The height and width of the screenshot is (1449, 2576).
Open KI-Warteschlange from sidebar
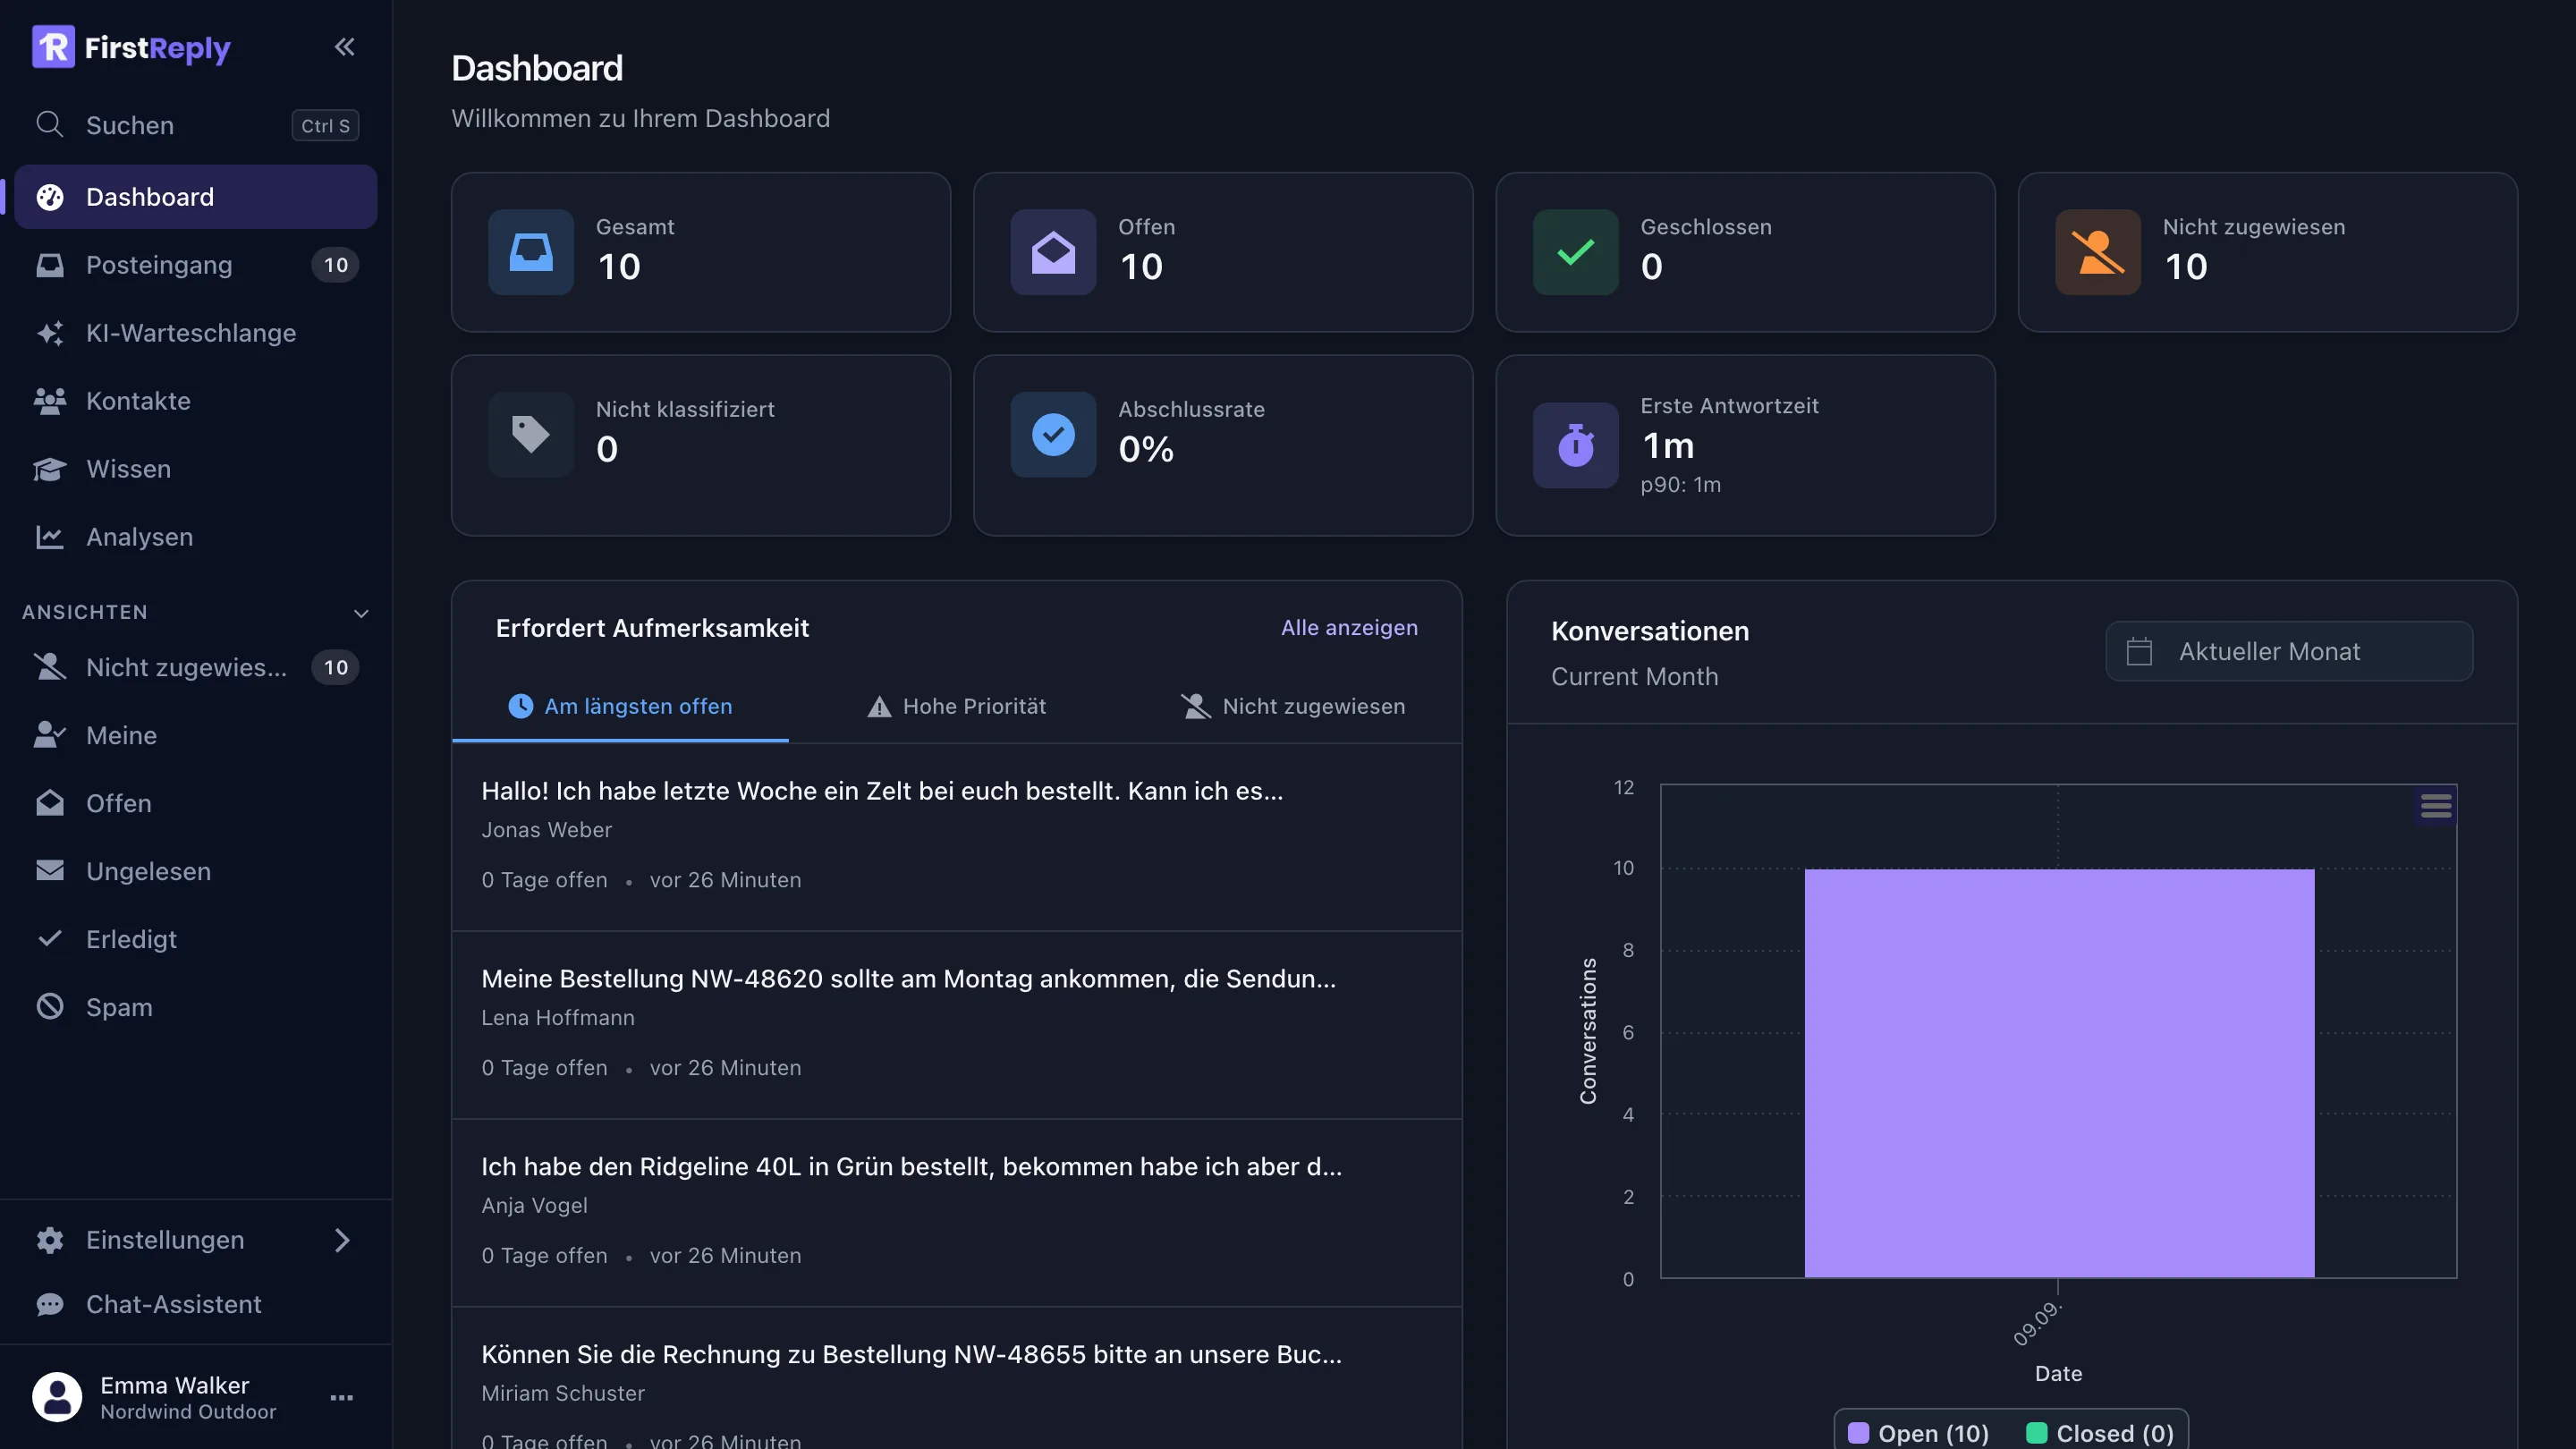[x=196, y=333]
